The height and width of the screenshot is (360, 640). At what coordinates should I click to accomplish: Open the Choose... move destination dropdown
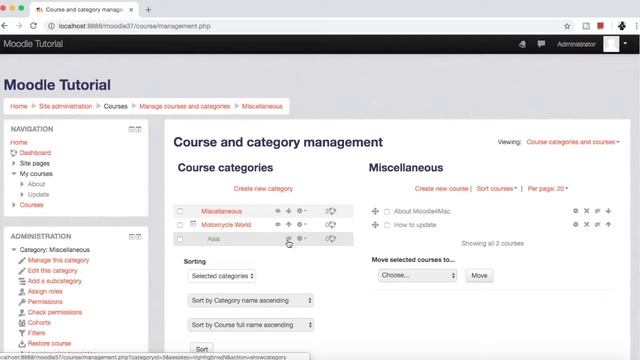[417, 276]
